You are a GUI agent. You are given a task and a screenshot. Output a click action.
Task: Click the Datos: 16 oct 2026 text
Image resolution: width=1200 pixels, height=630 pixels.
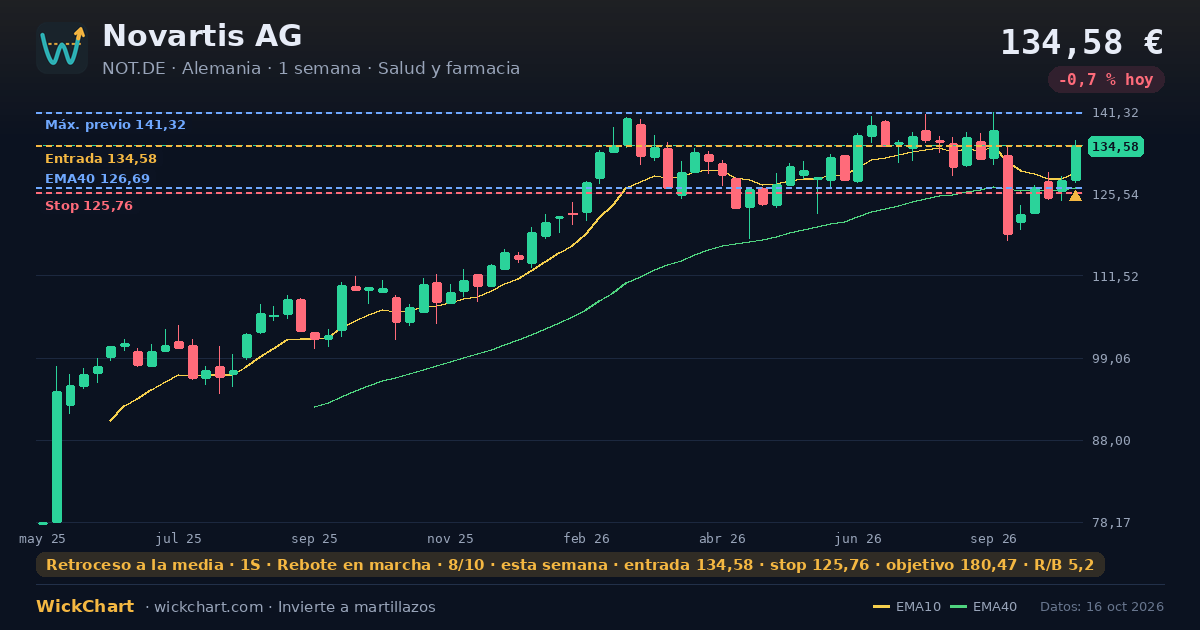pos(1102,607)
